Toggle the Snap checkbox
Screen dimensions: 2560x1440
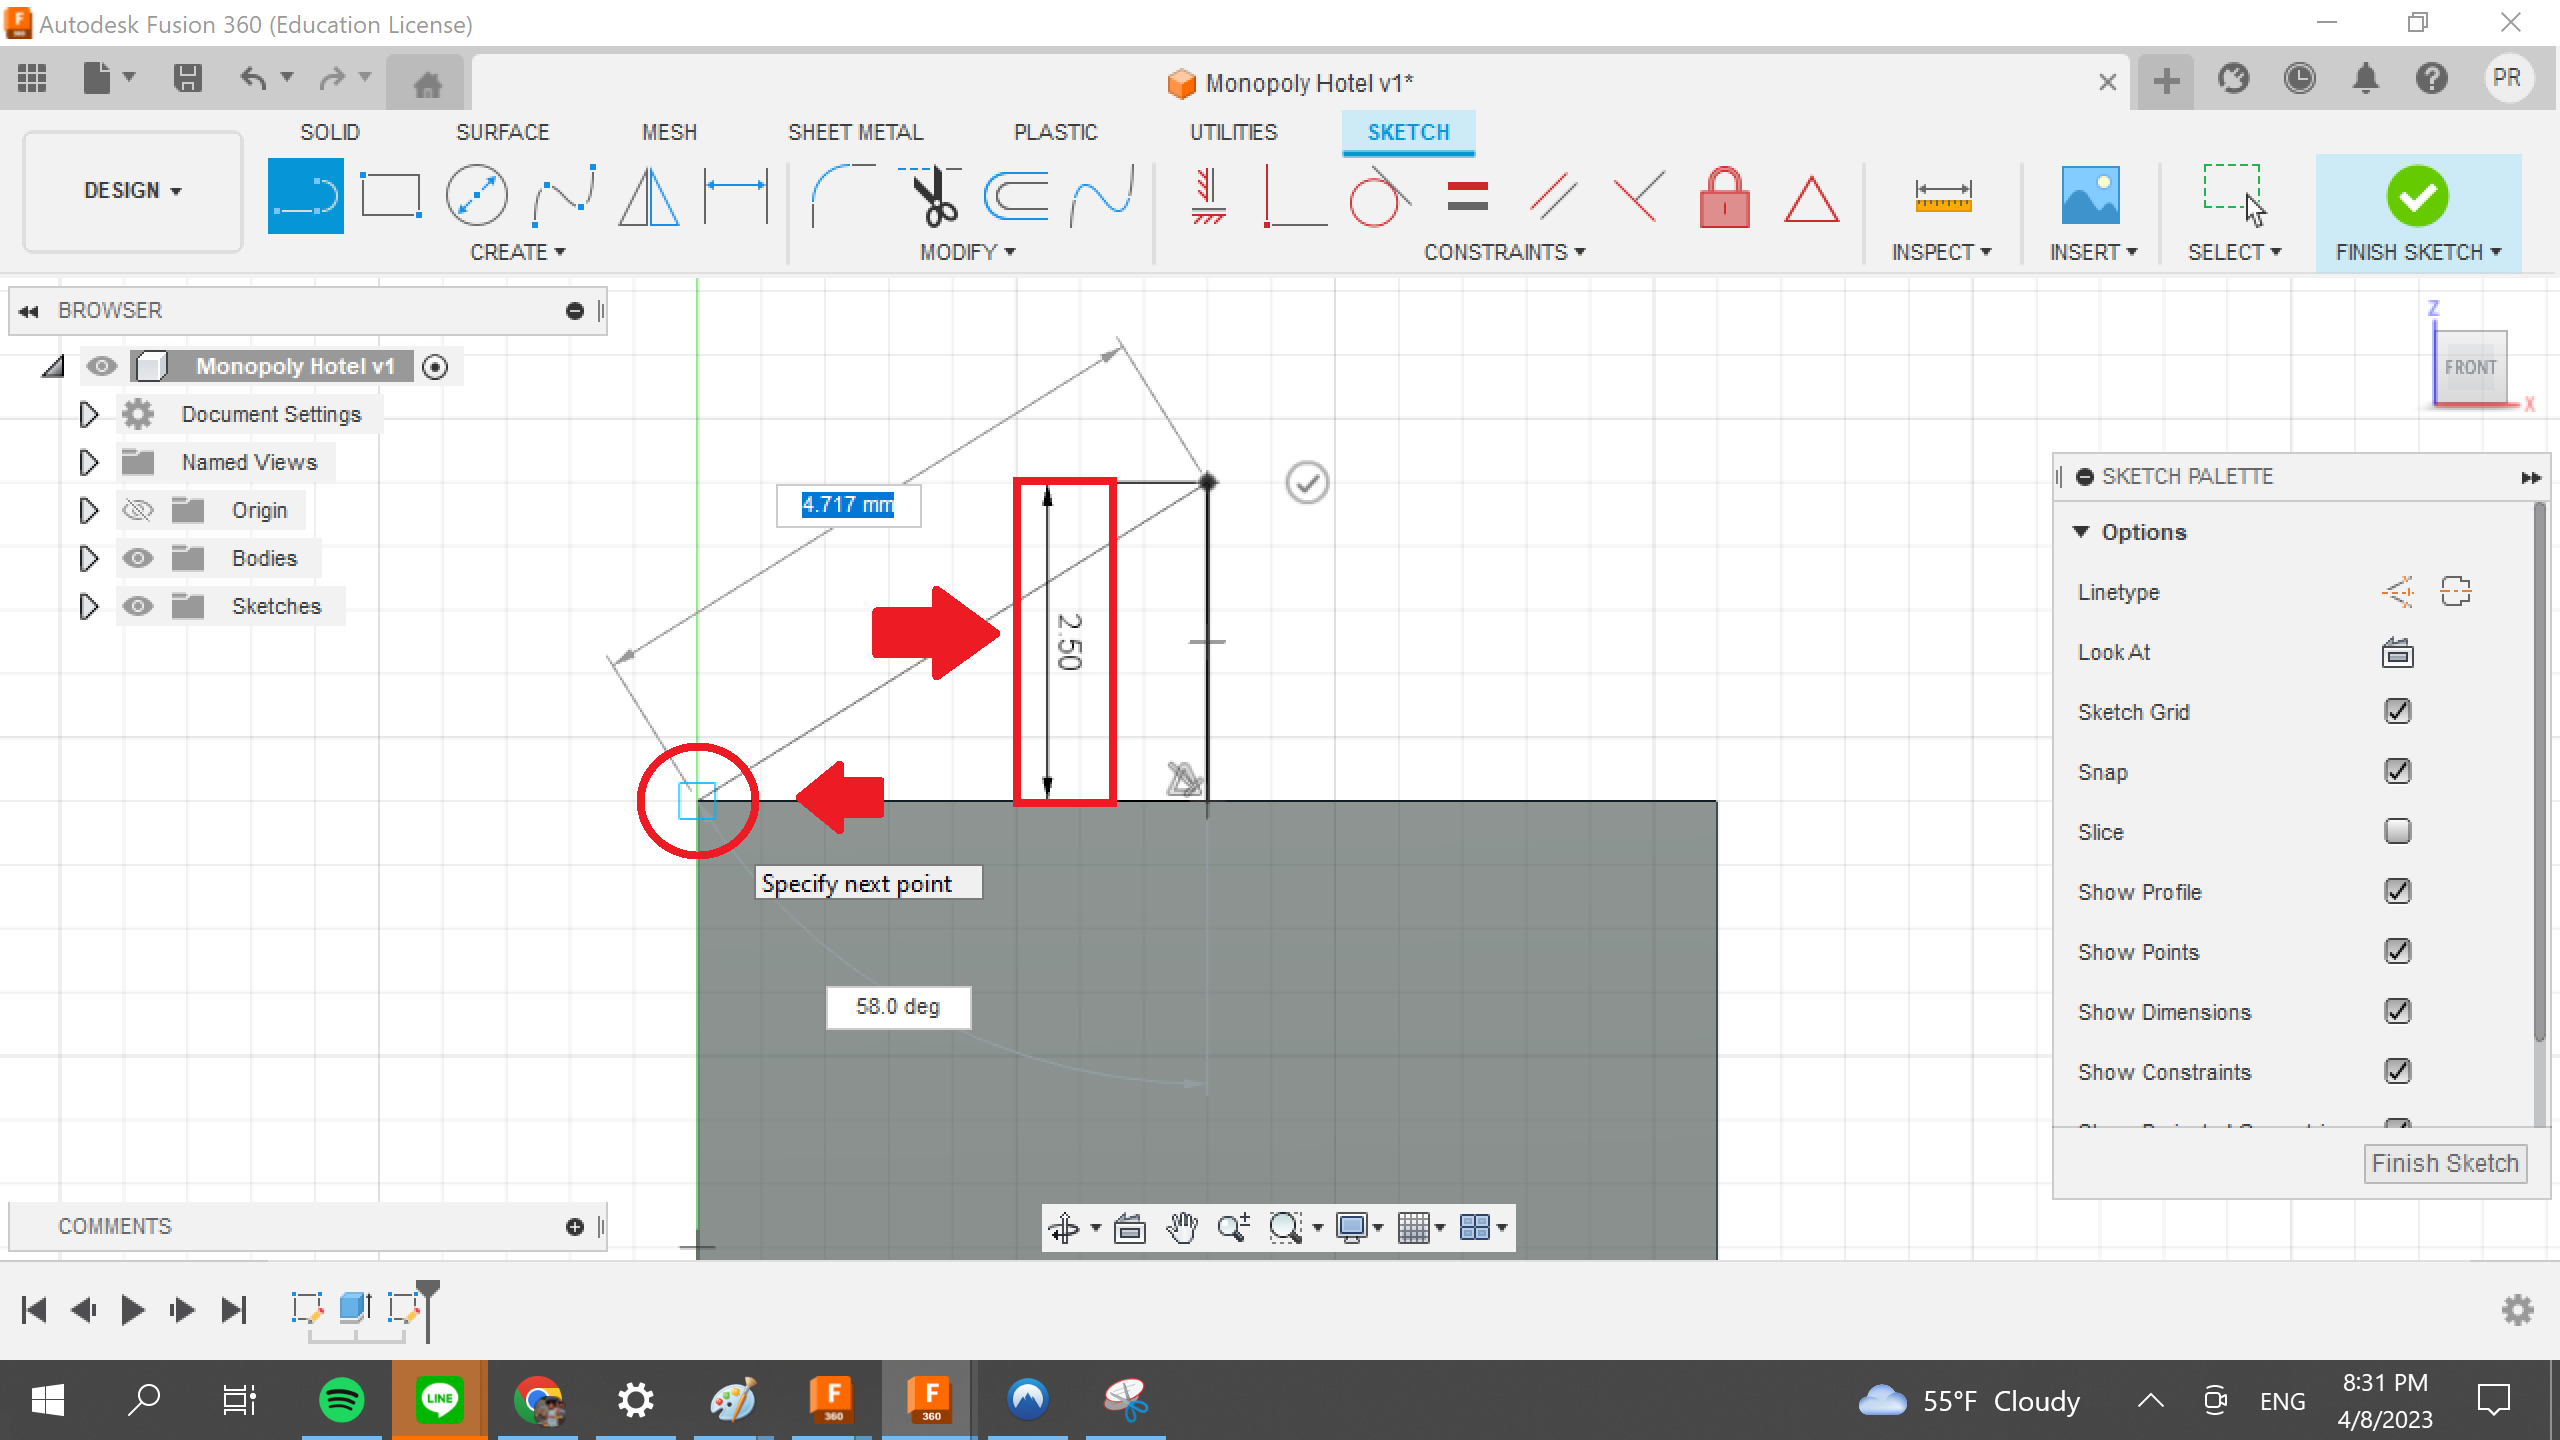[x=2397, y=771]
